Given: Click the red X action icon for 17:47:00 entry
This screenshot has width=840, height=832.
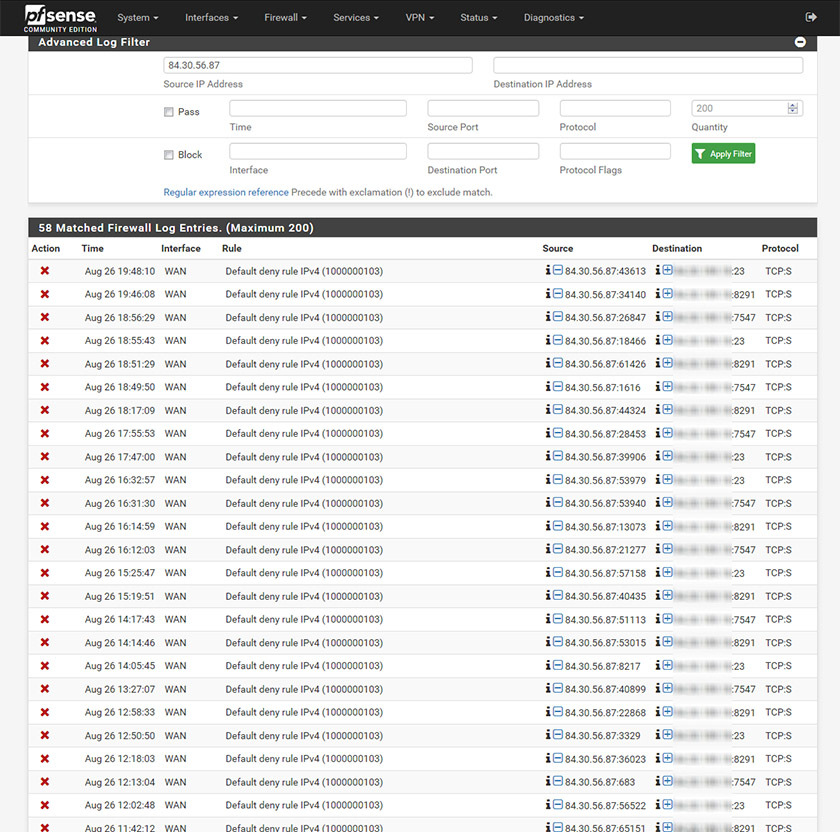Looking at the screenshot, I should (x=45, y=456).
